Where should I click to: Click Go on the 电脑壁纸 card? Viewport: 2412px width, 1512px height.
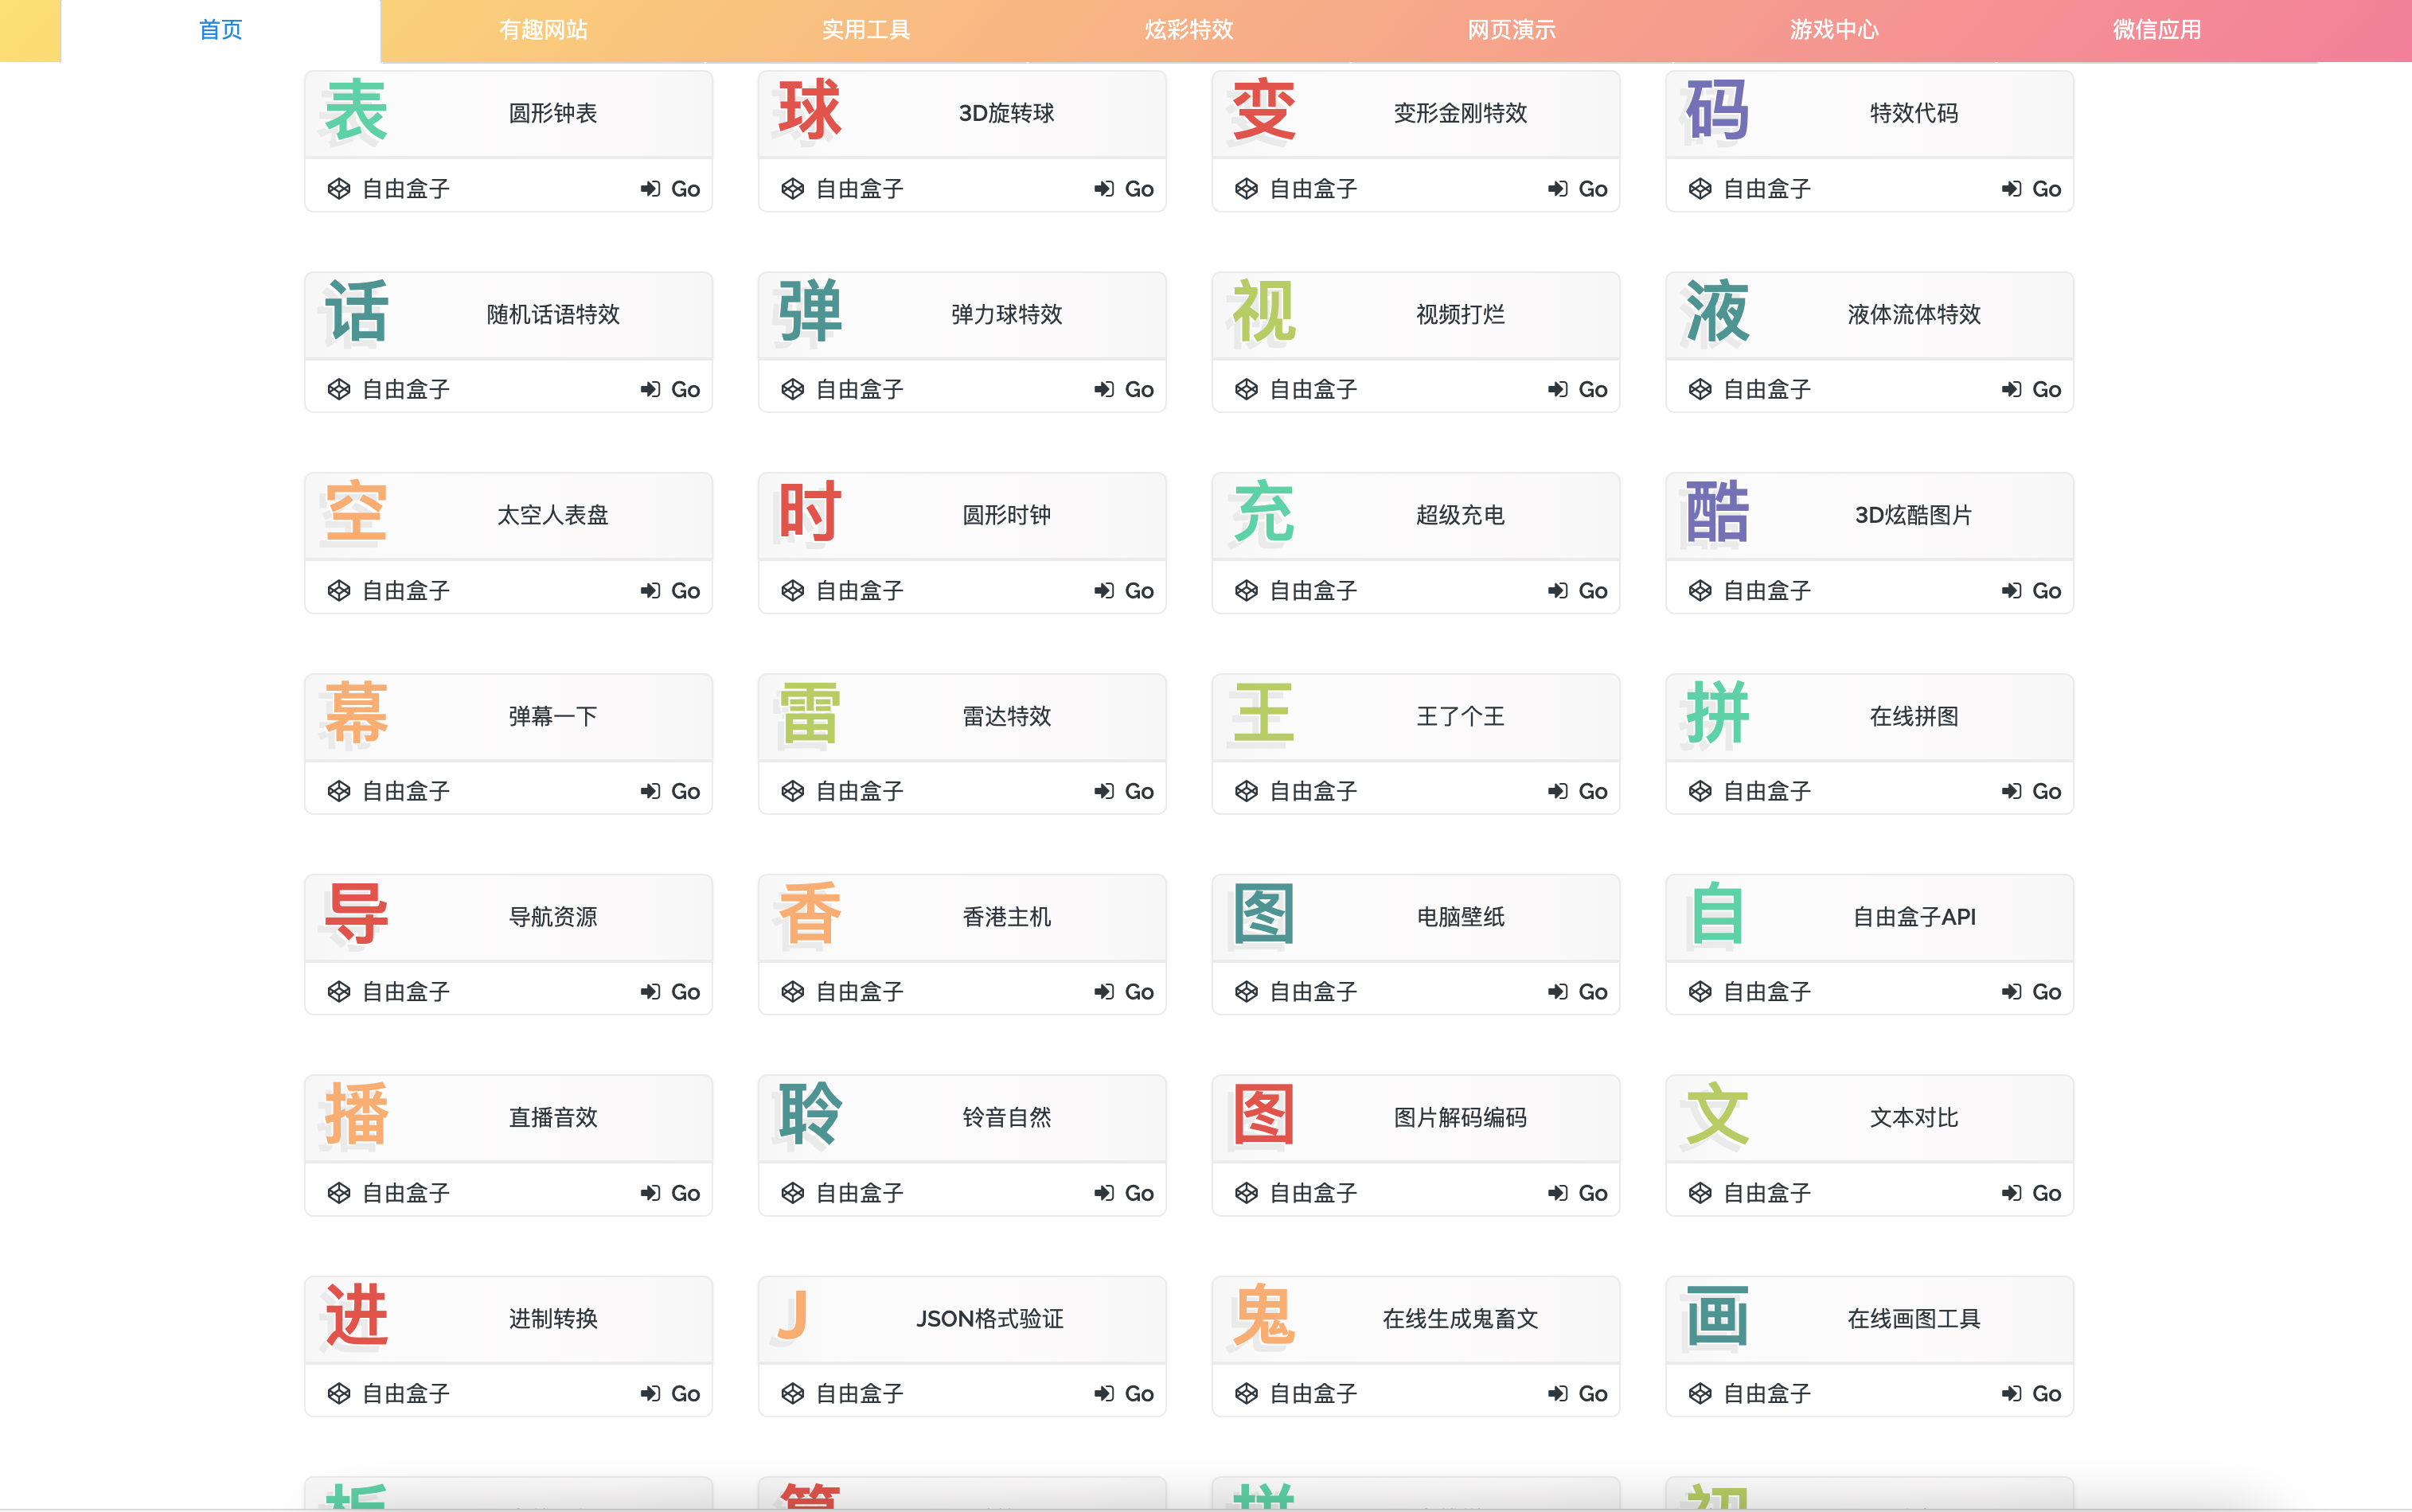(x=1578, y=992)
